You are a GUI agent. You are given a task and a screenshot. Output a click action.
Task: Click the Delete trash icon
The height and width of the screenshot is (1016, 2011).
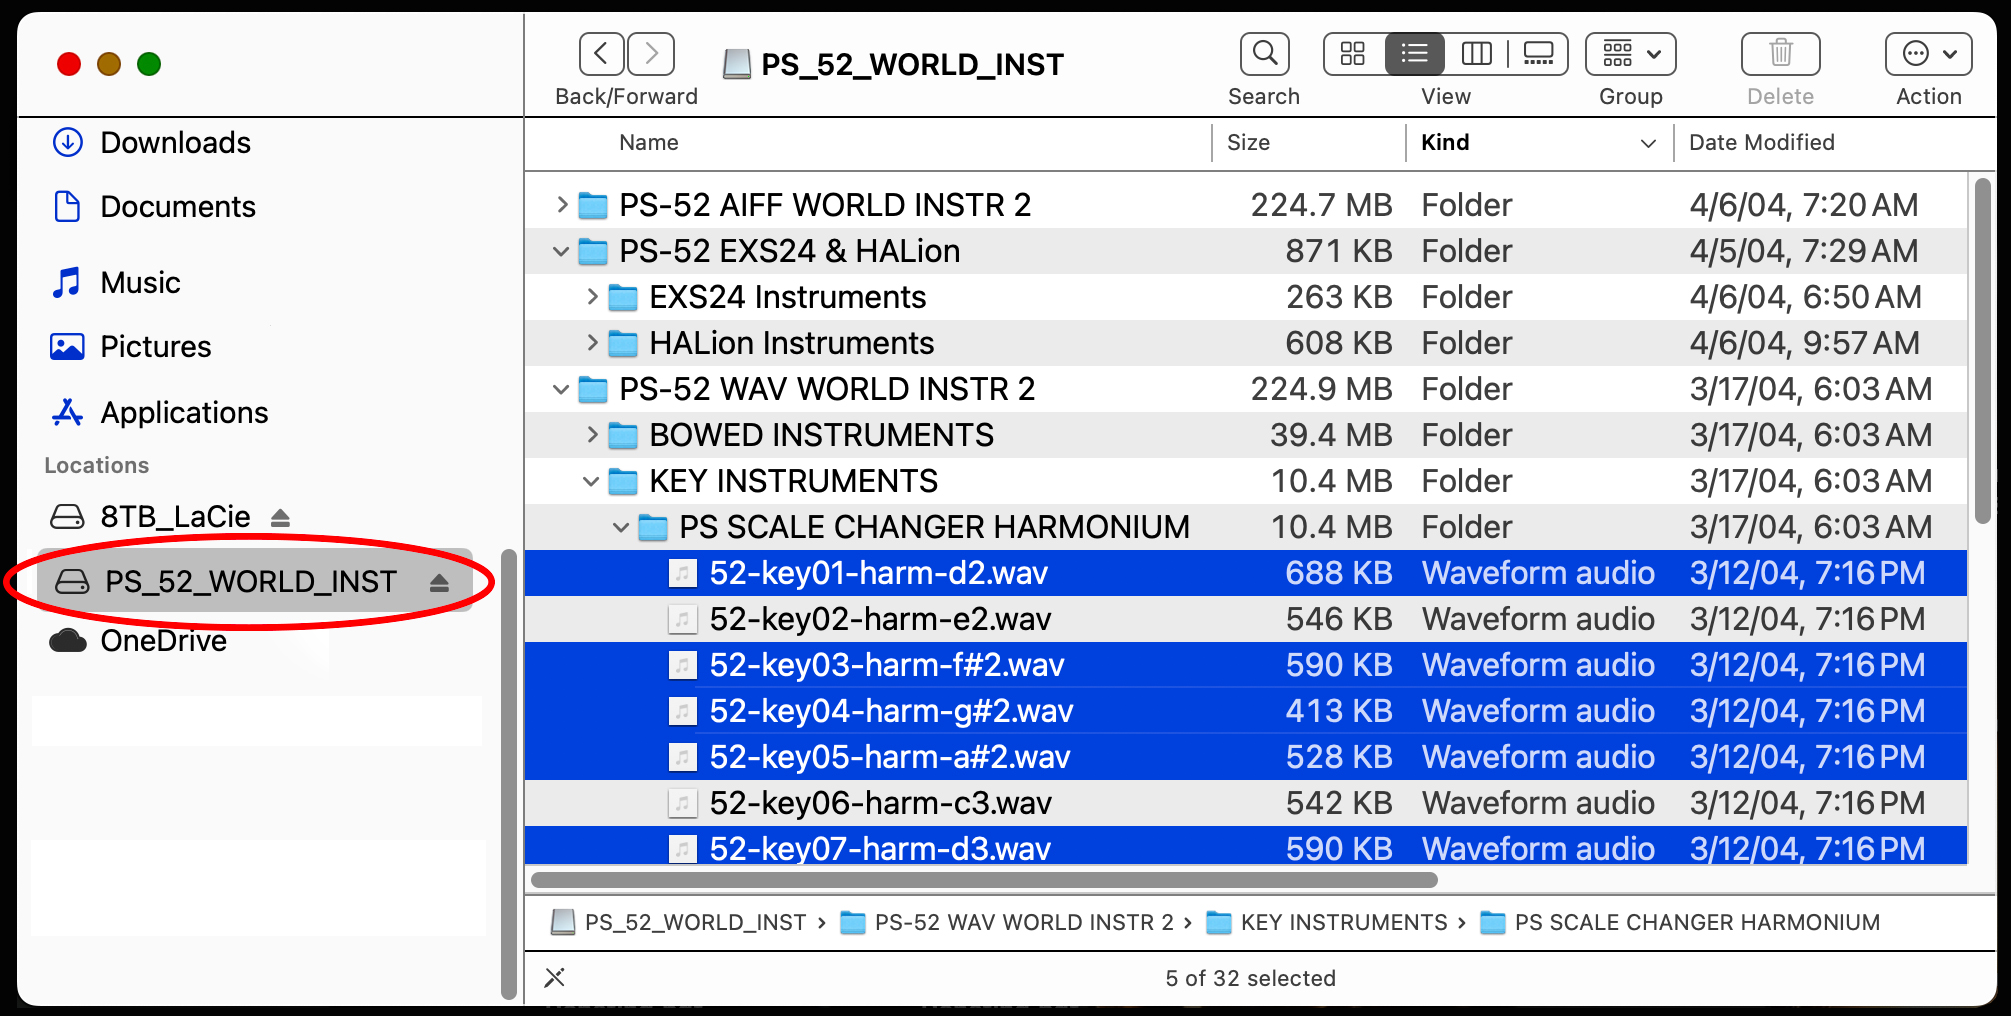click(1780, 54)
